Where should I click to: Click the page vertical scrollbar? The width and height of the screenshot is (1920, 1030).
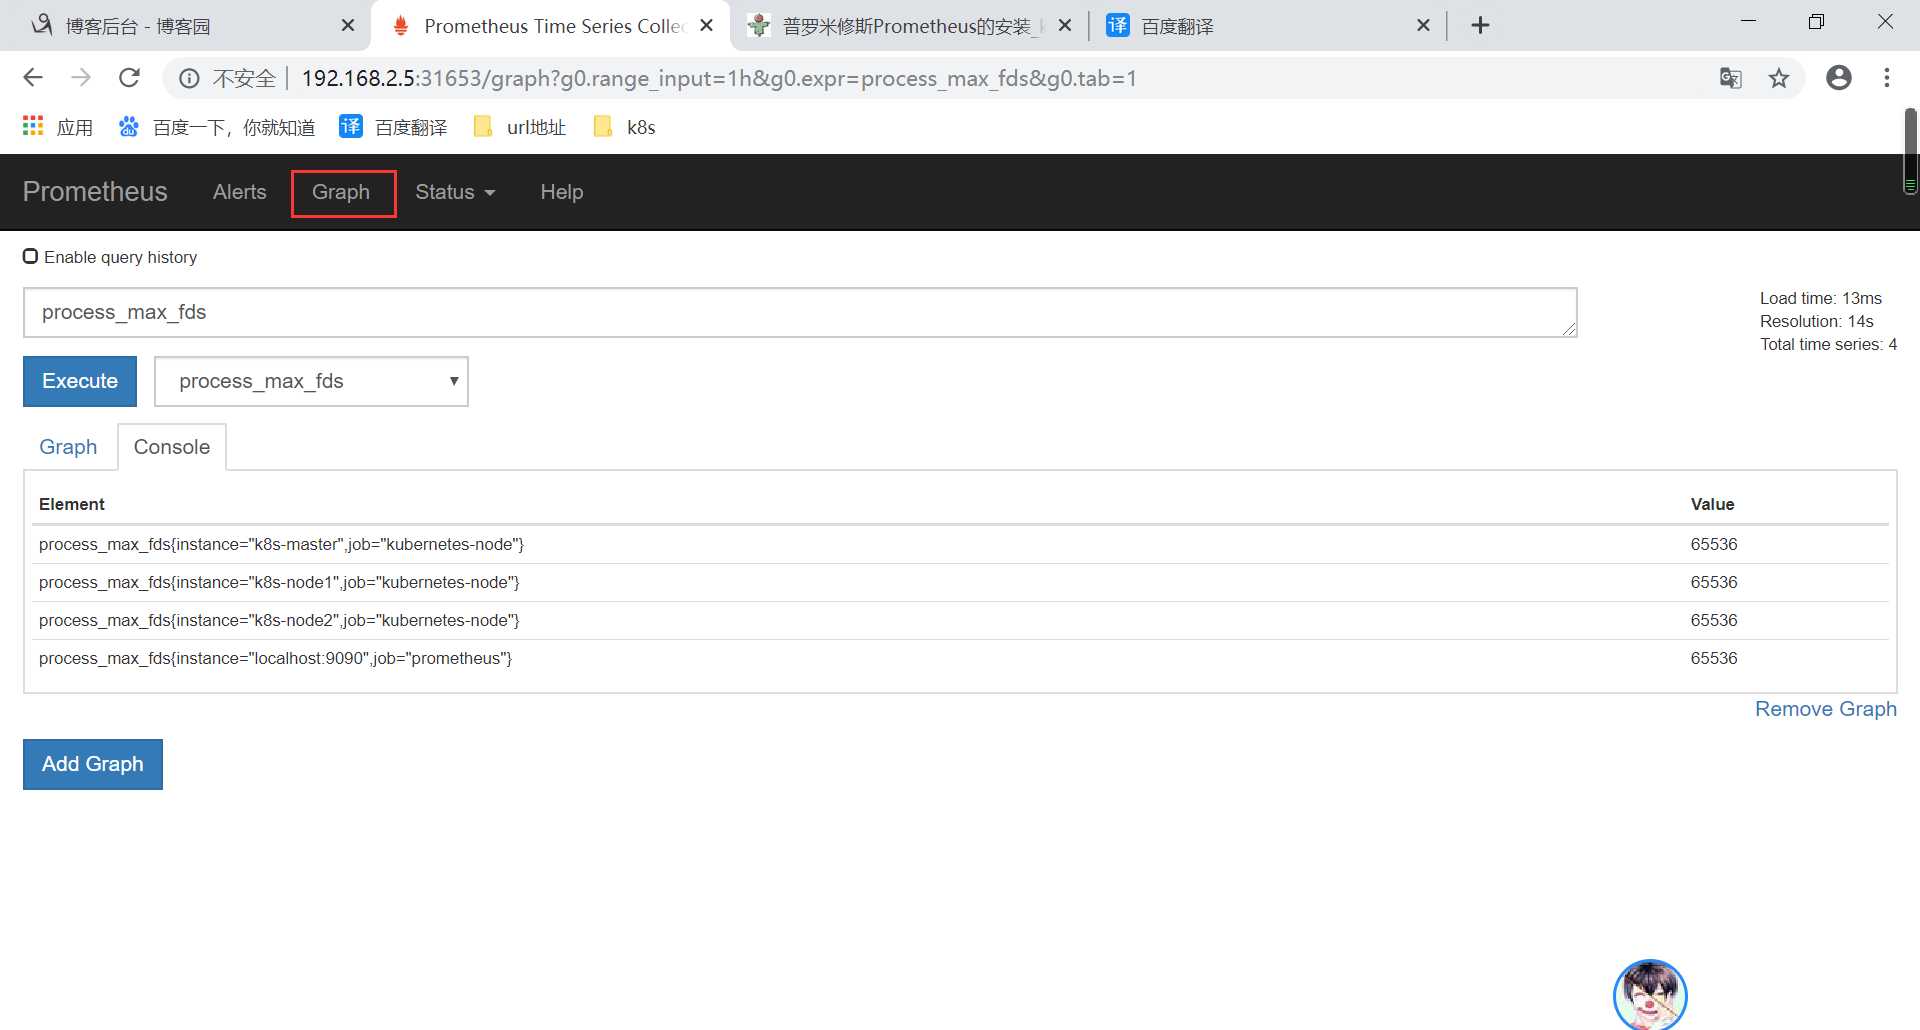(x=1910, y=150)
